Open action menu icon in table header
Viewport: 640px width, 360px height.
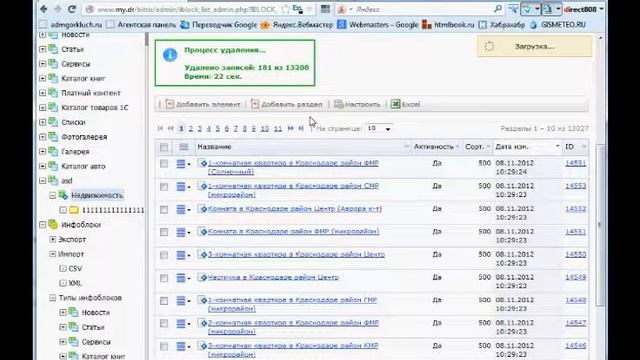pos(184,147)
